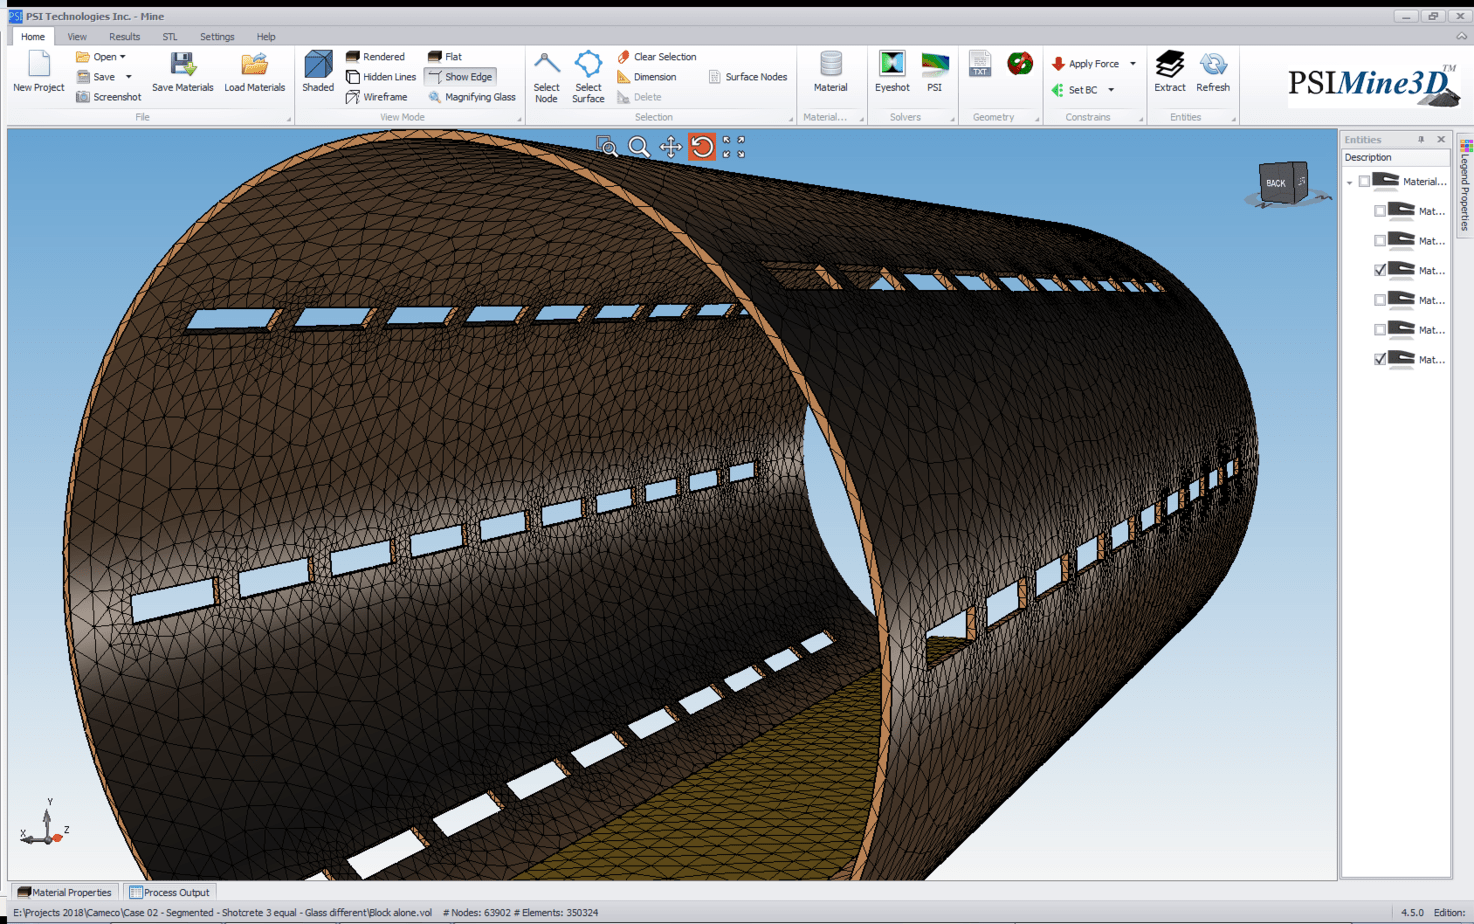Activate the zoom window viewport tool

[x=606, y=147]
